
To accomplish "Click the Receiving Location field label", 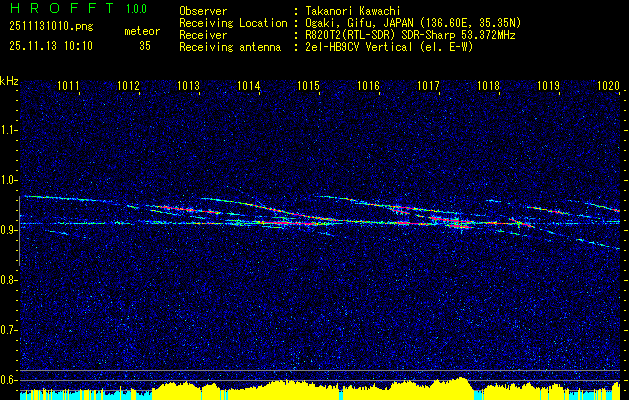I will [x=233, y=23].
